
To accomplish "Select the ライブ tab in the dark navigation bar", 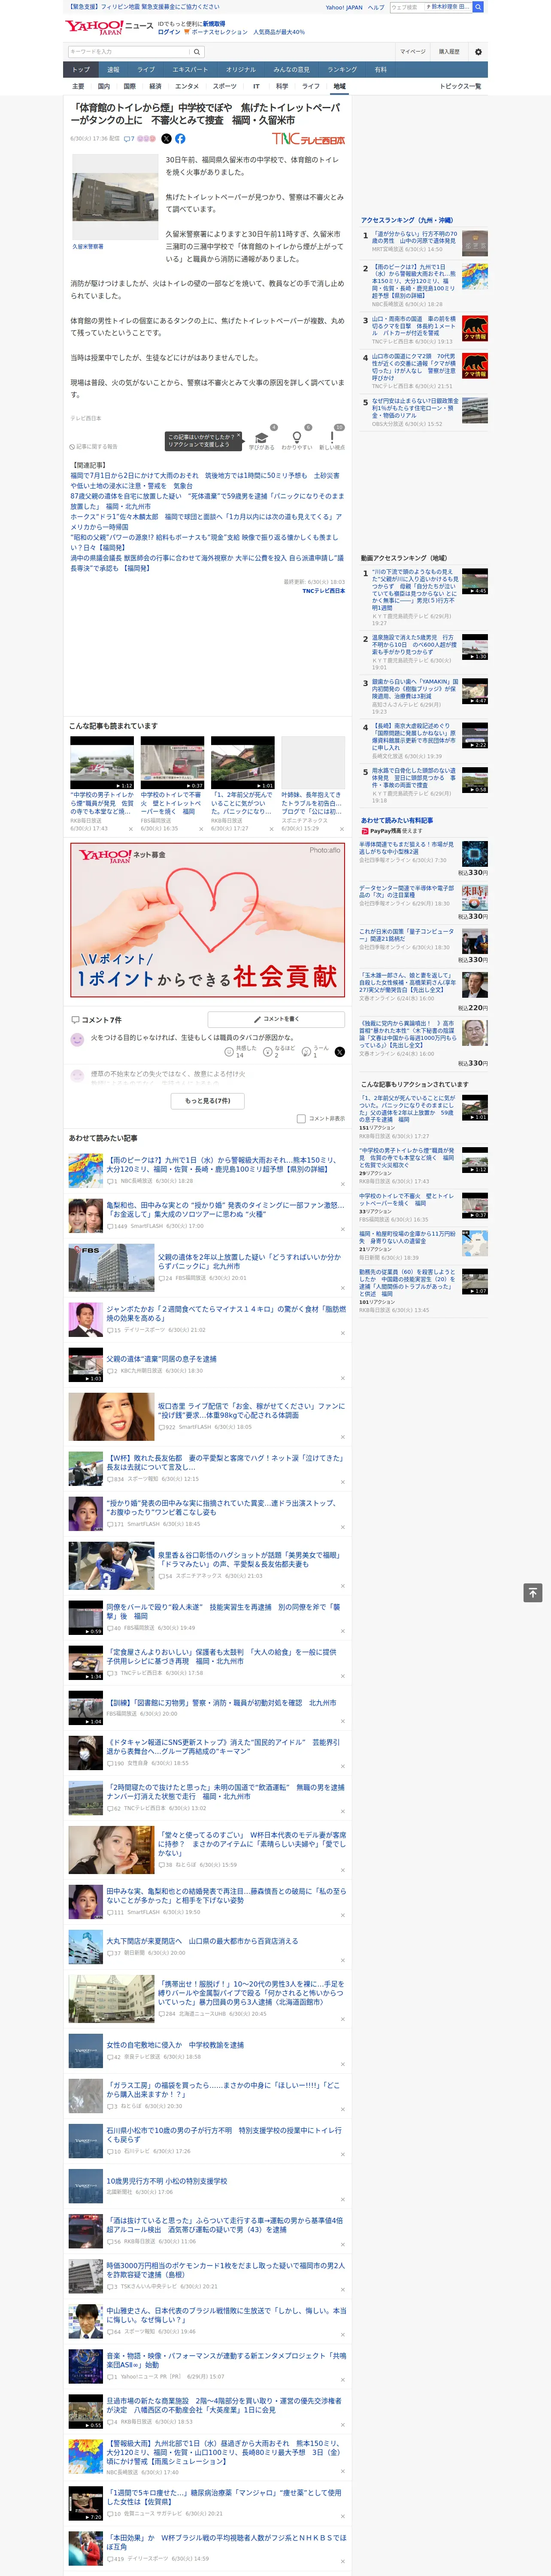I will pos(146,70).
